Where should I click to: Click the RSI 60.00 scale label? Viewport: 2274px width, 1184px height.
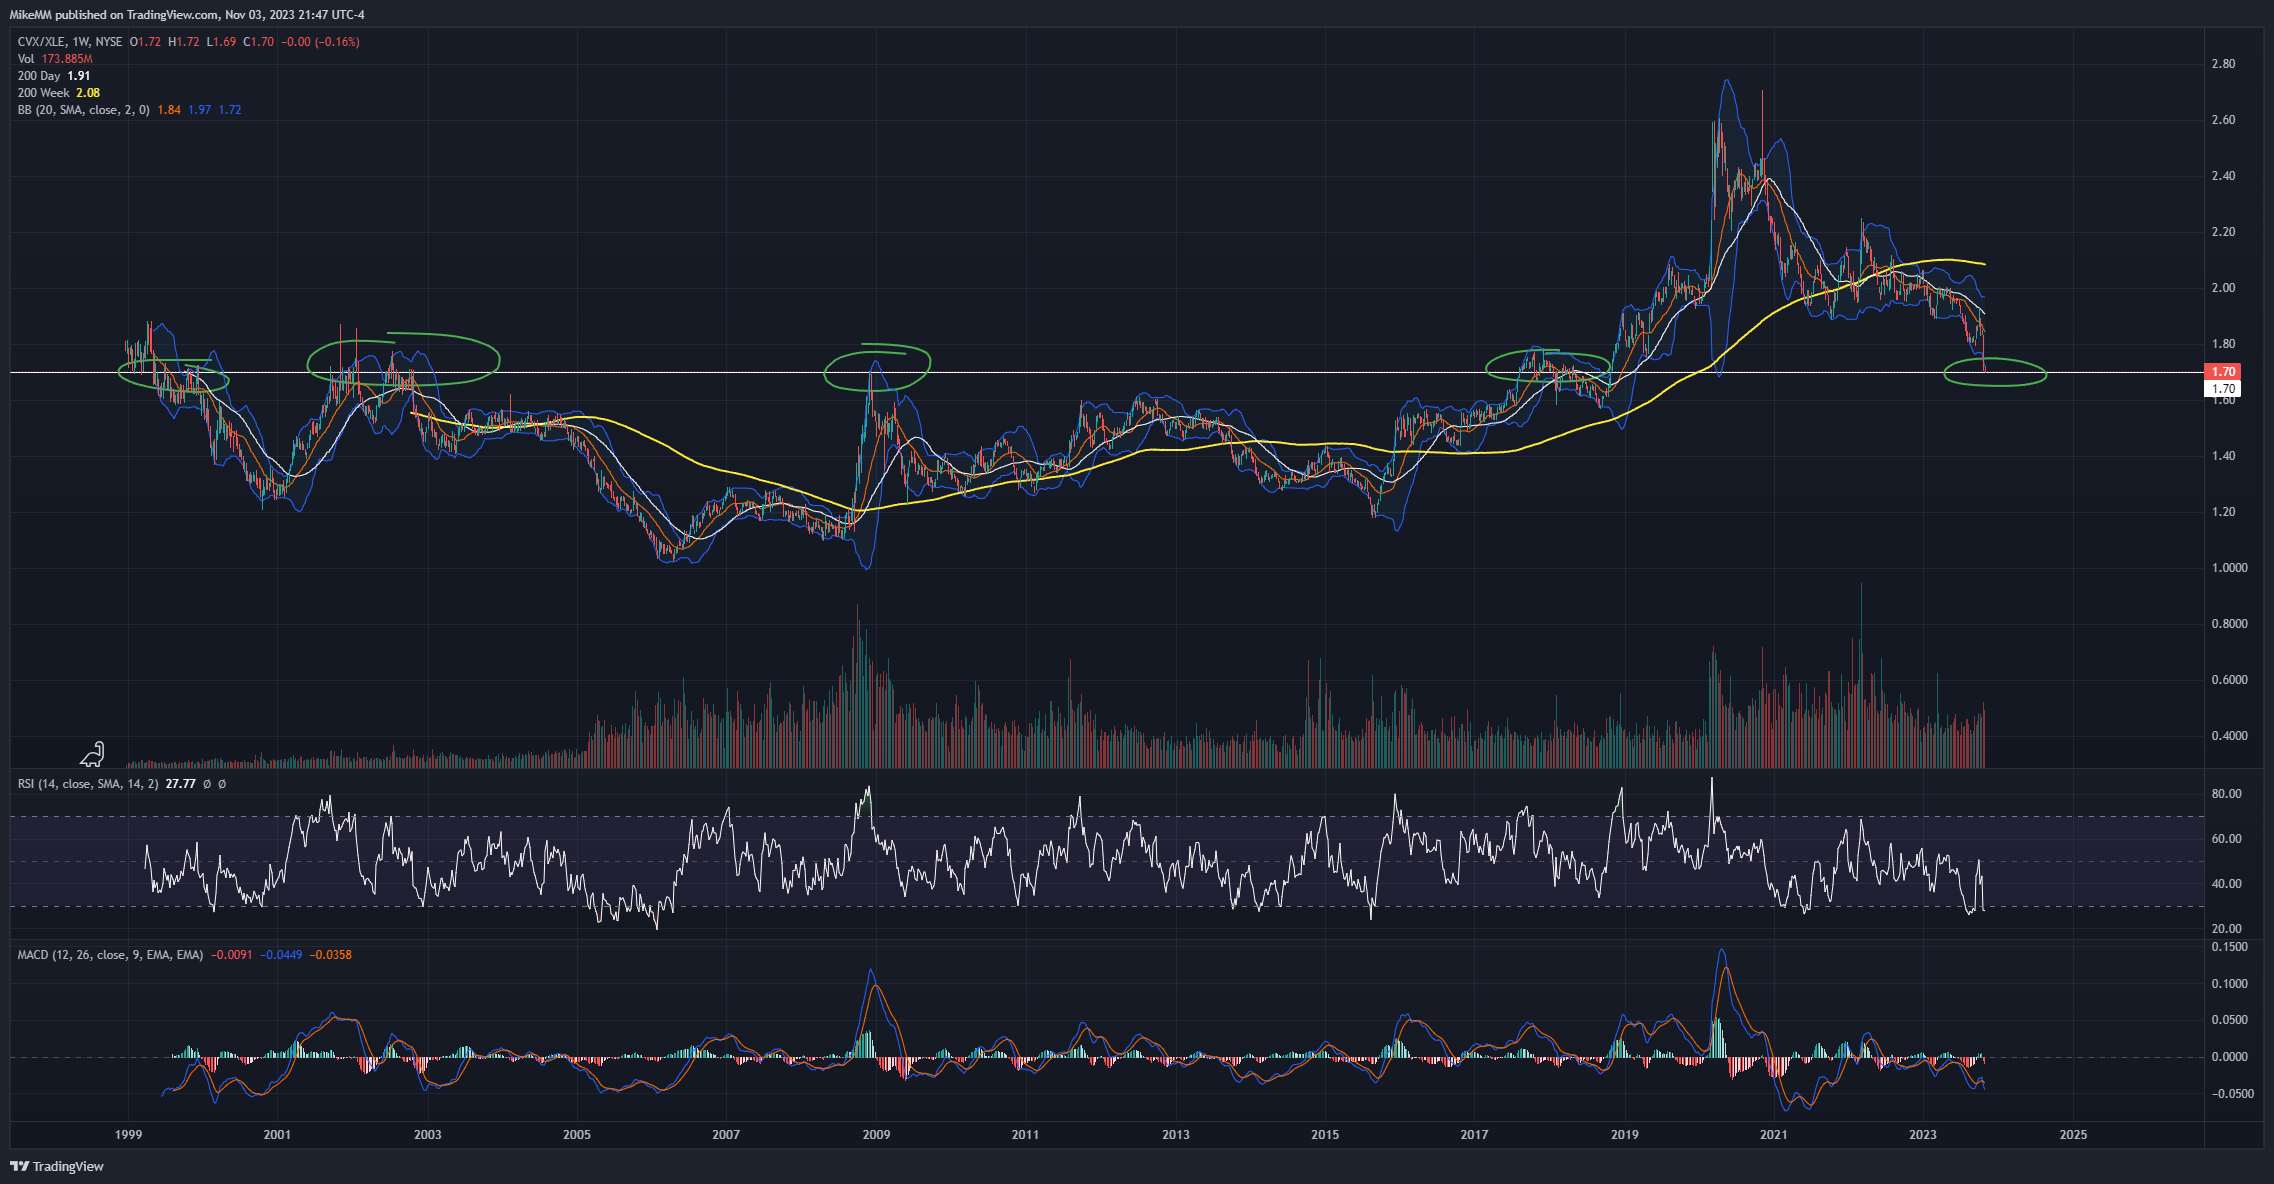click(x=2226, y=839)
